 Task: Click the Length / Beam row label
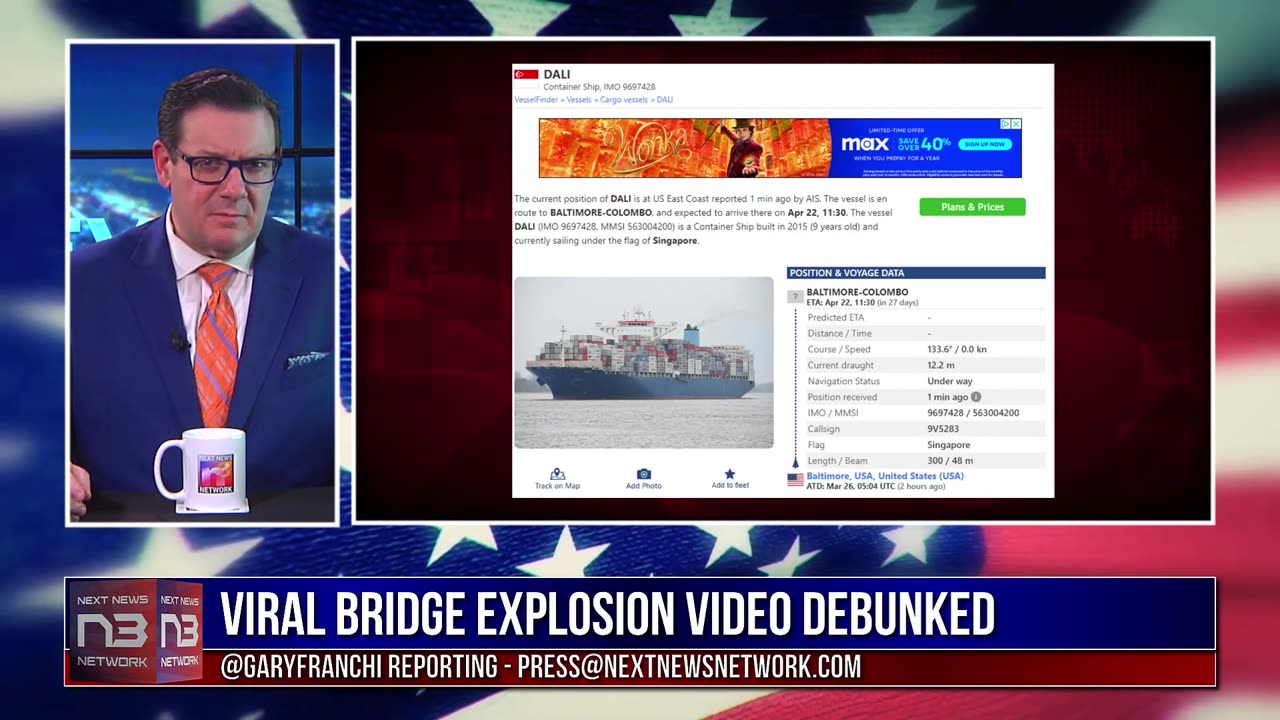837,461
